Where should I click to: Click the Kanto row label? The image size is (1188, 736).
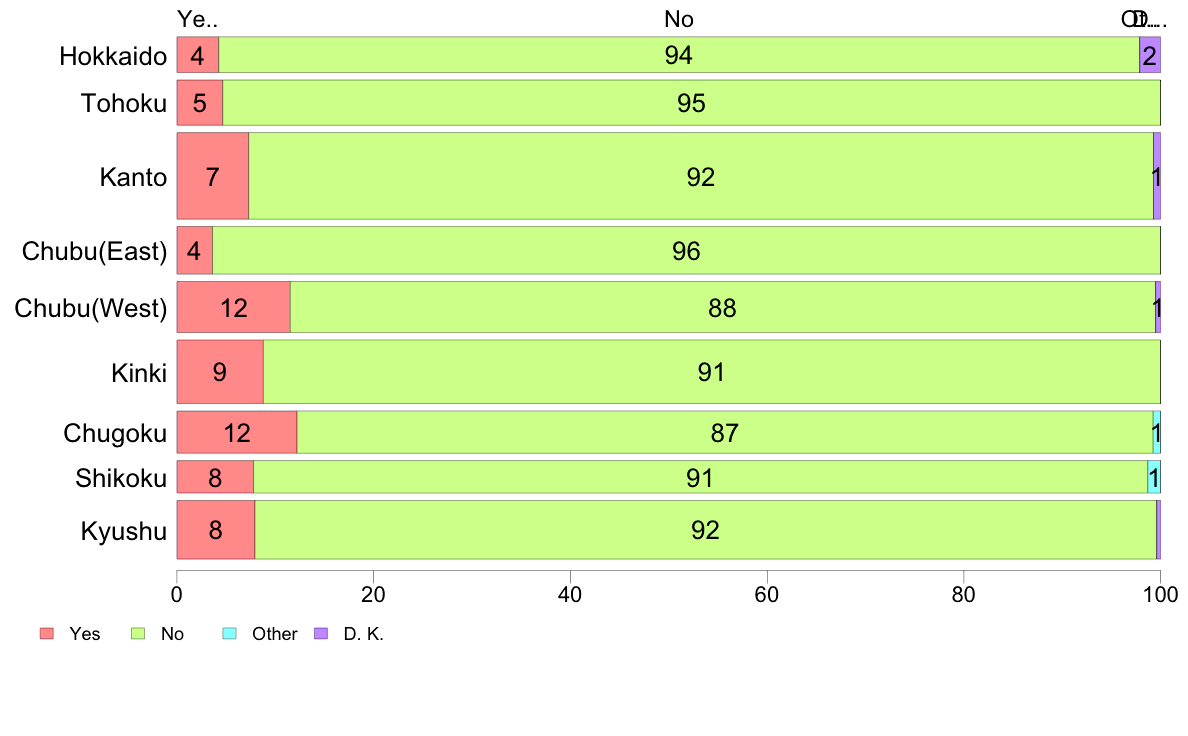coord(133,177)
